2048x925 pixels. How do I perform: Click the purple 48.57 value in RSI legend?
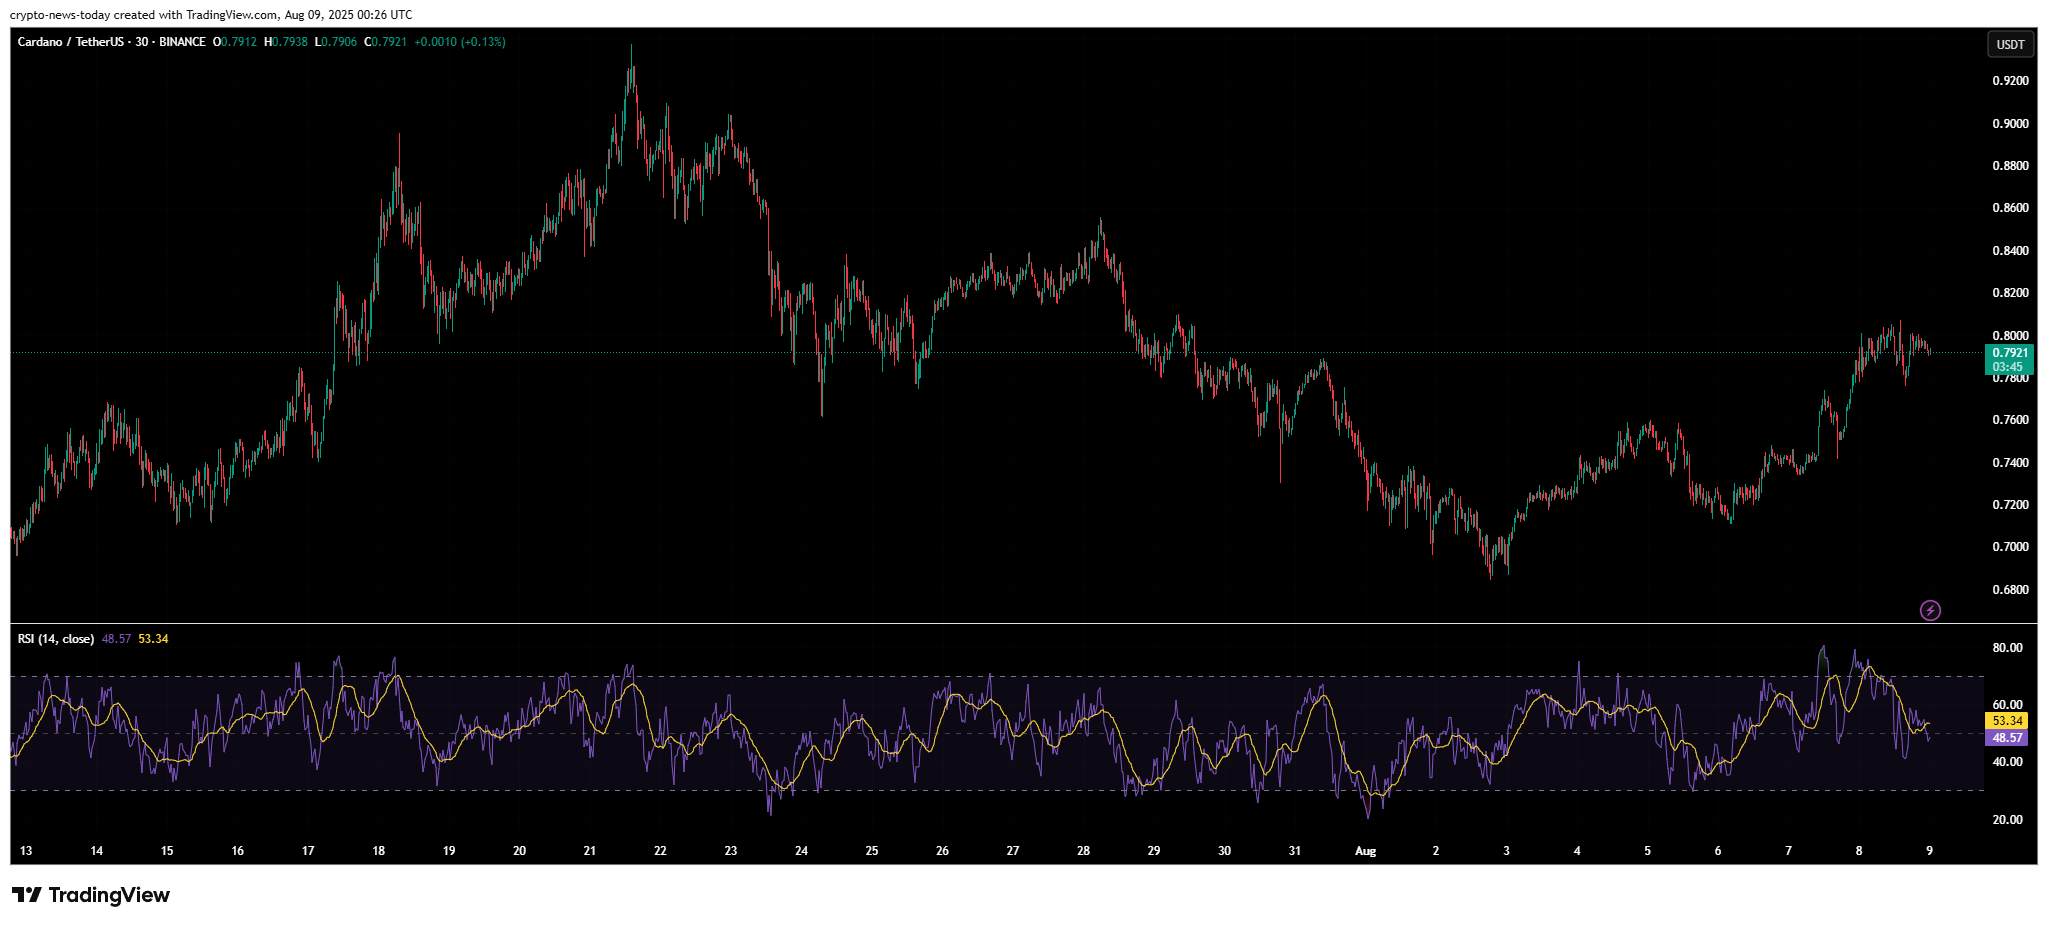click(x=116, y=639)
